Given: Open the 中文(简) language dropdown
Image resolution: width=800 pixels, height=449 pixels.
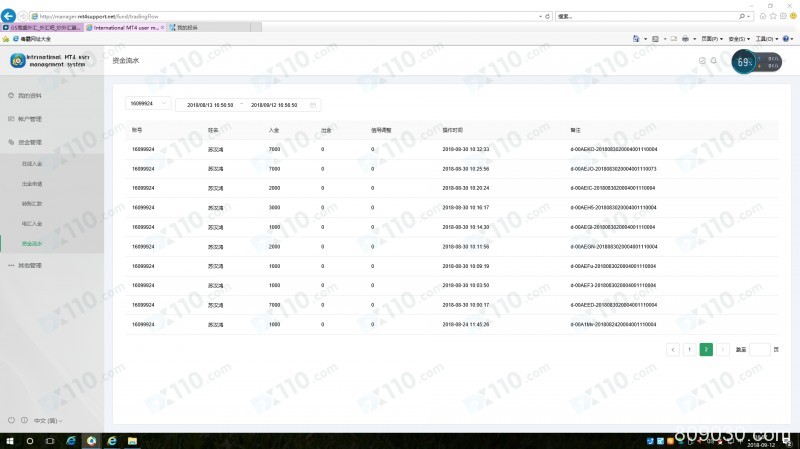Looking at the screenshot, I should (x=48, y=421).
